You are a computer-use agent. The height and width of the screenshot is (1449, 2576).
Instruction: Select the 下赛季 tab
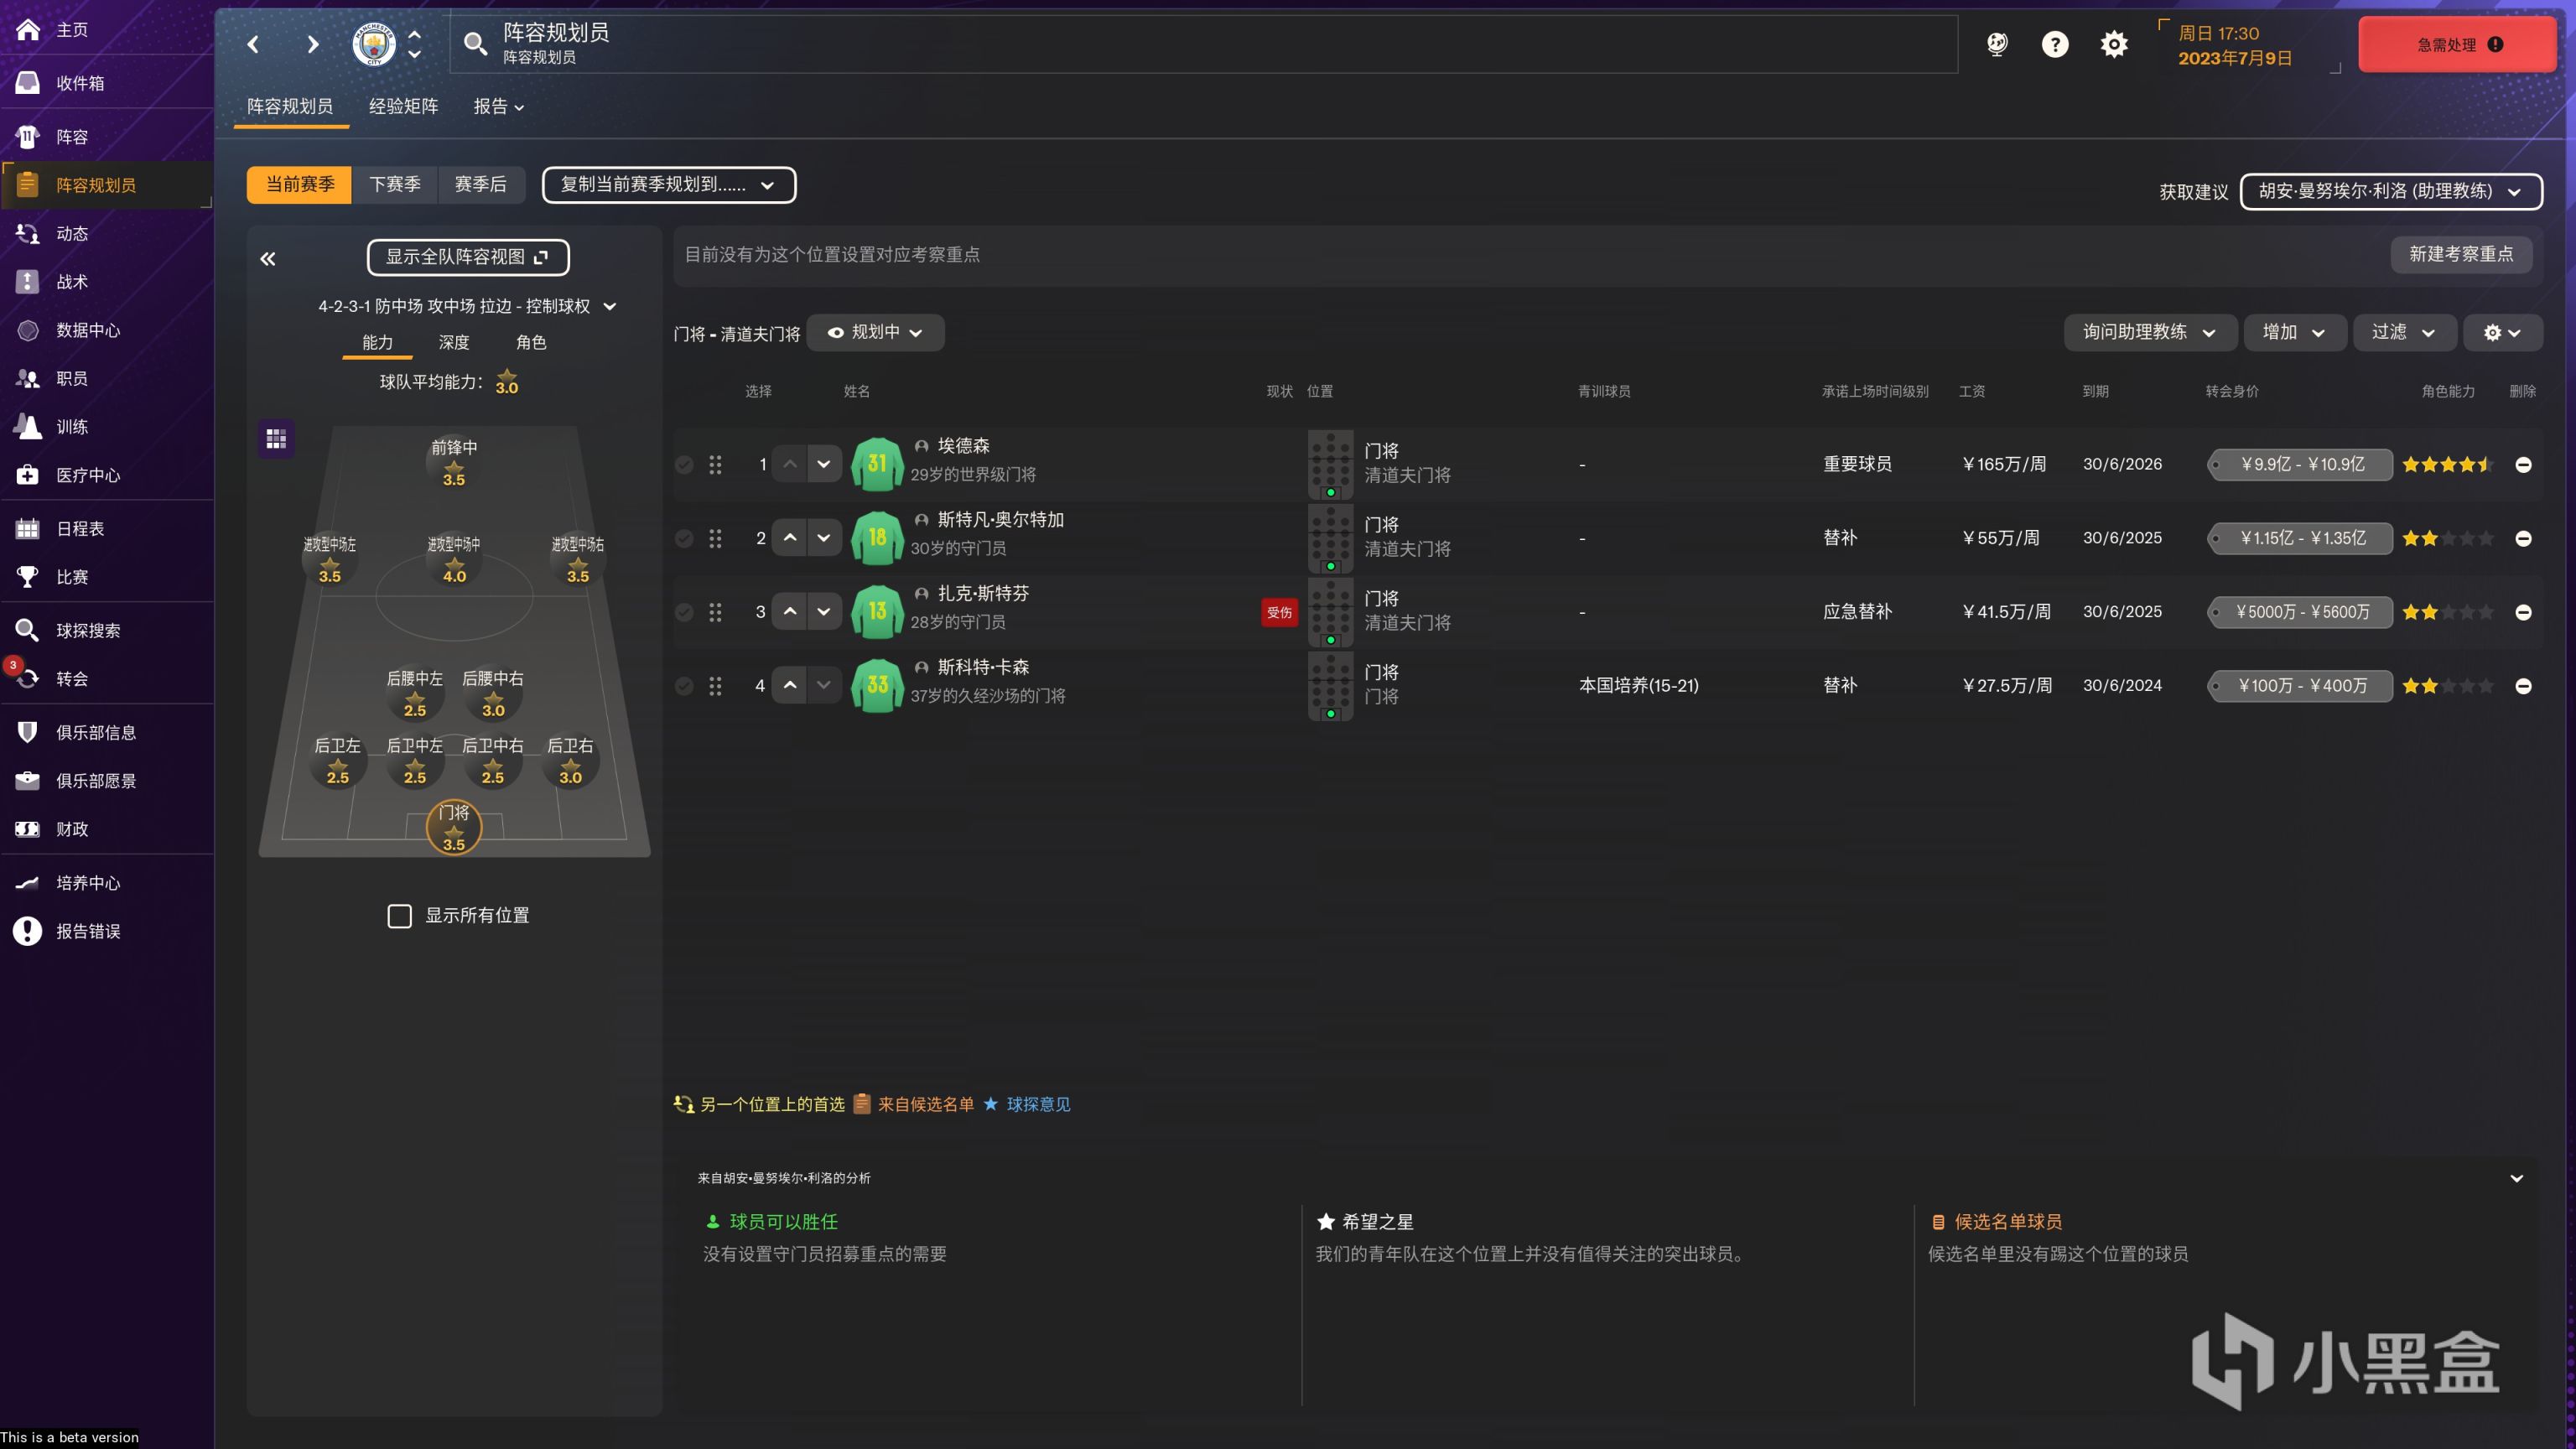pos(395,185)
